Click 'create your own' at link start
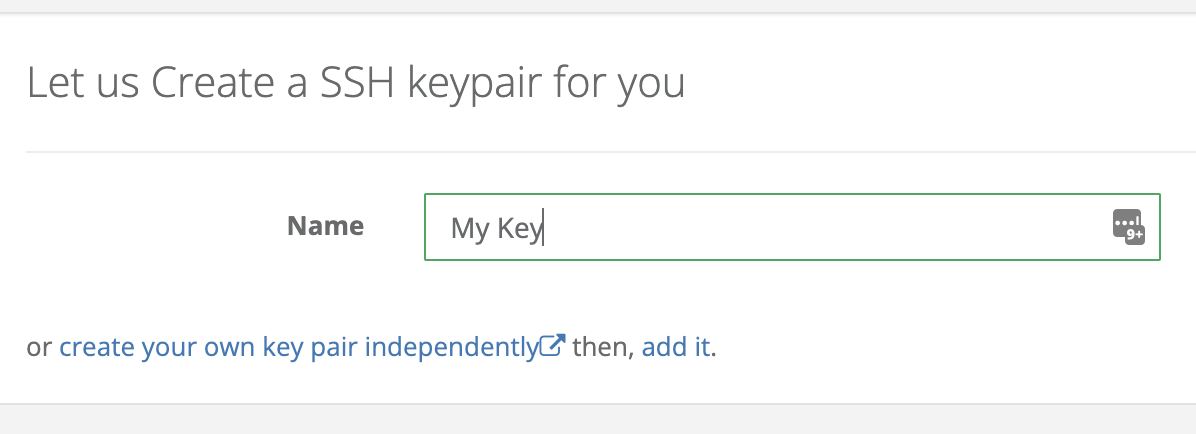The height and width of the screenshot is (434, 1196). (x=157, y=348)
